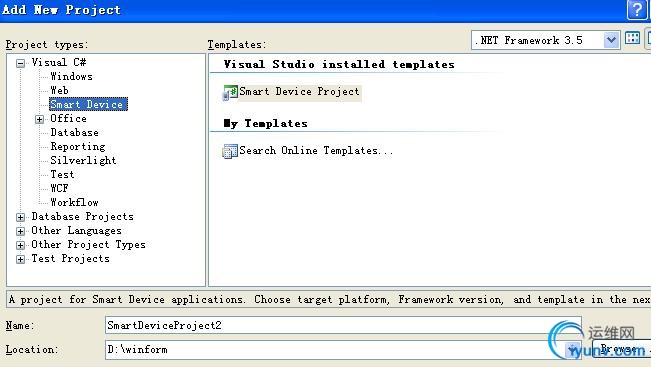
Task: Select the Database project type
Action: coord(75,132)
